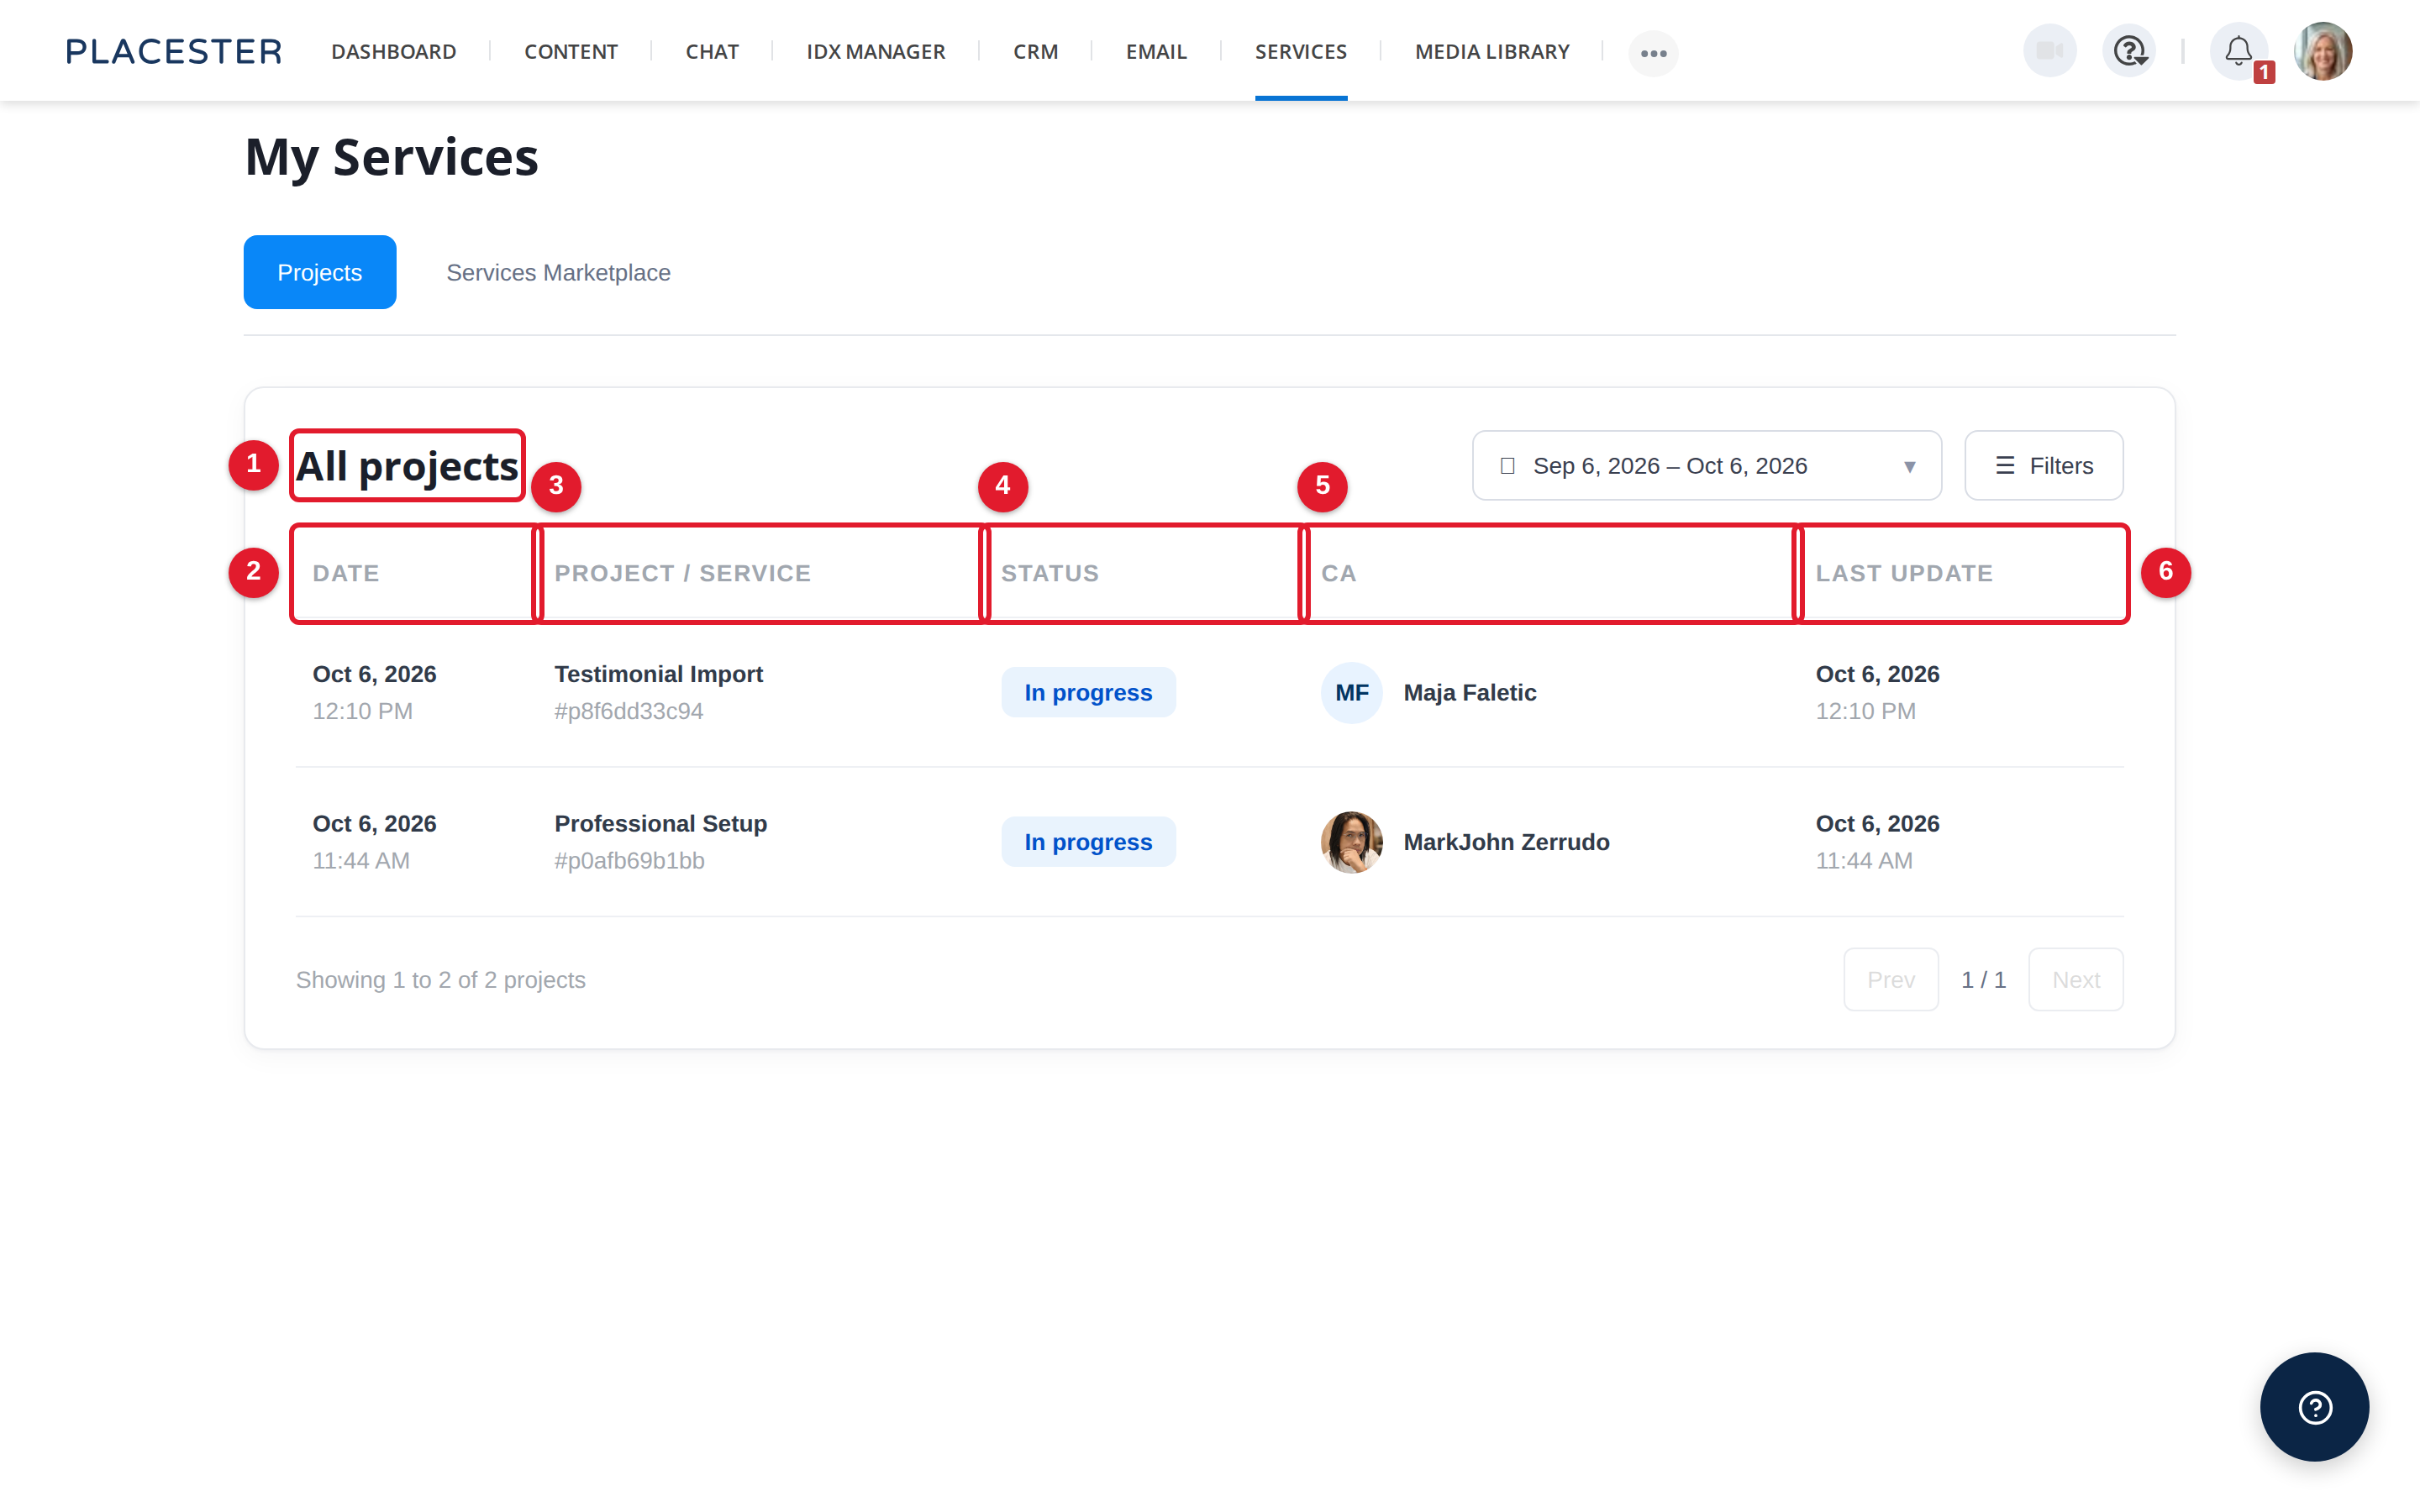Viewport: 2420px width, 1512px height.
Task: Open the date range dropdown
Action: click(1706, 465)
